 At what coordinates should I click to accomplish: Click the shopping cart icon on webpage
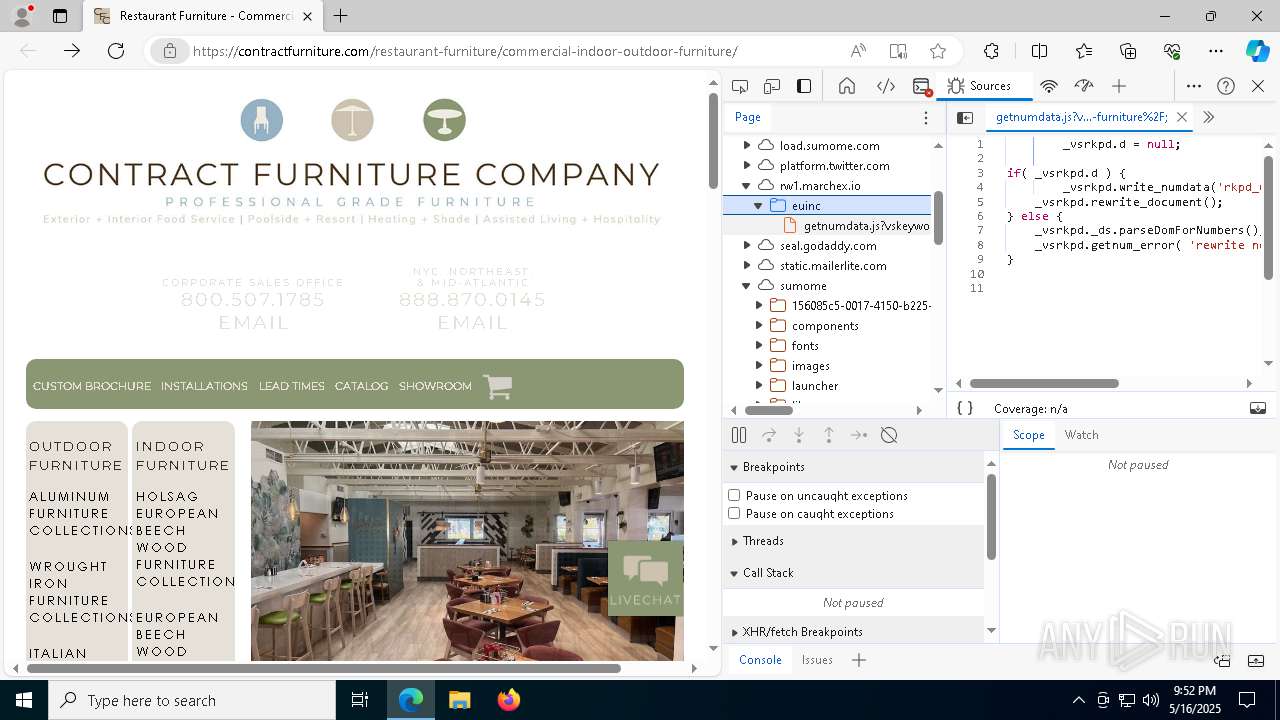[x=498, y=386]
